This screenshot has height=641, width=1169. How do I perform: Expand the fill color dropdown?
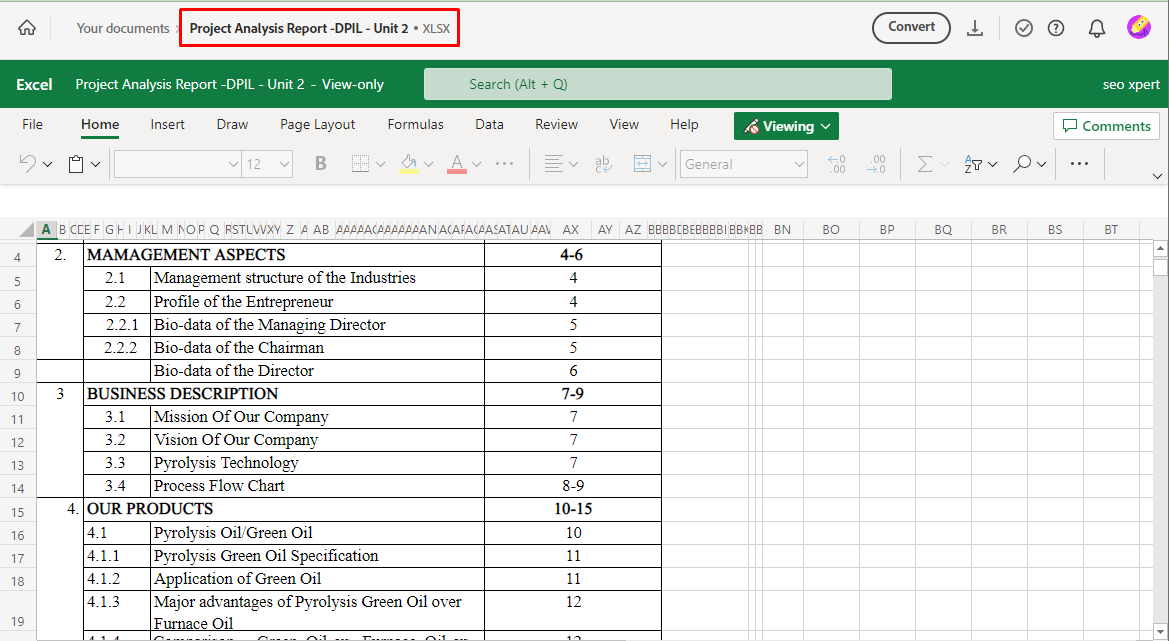[430, 163]
